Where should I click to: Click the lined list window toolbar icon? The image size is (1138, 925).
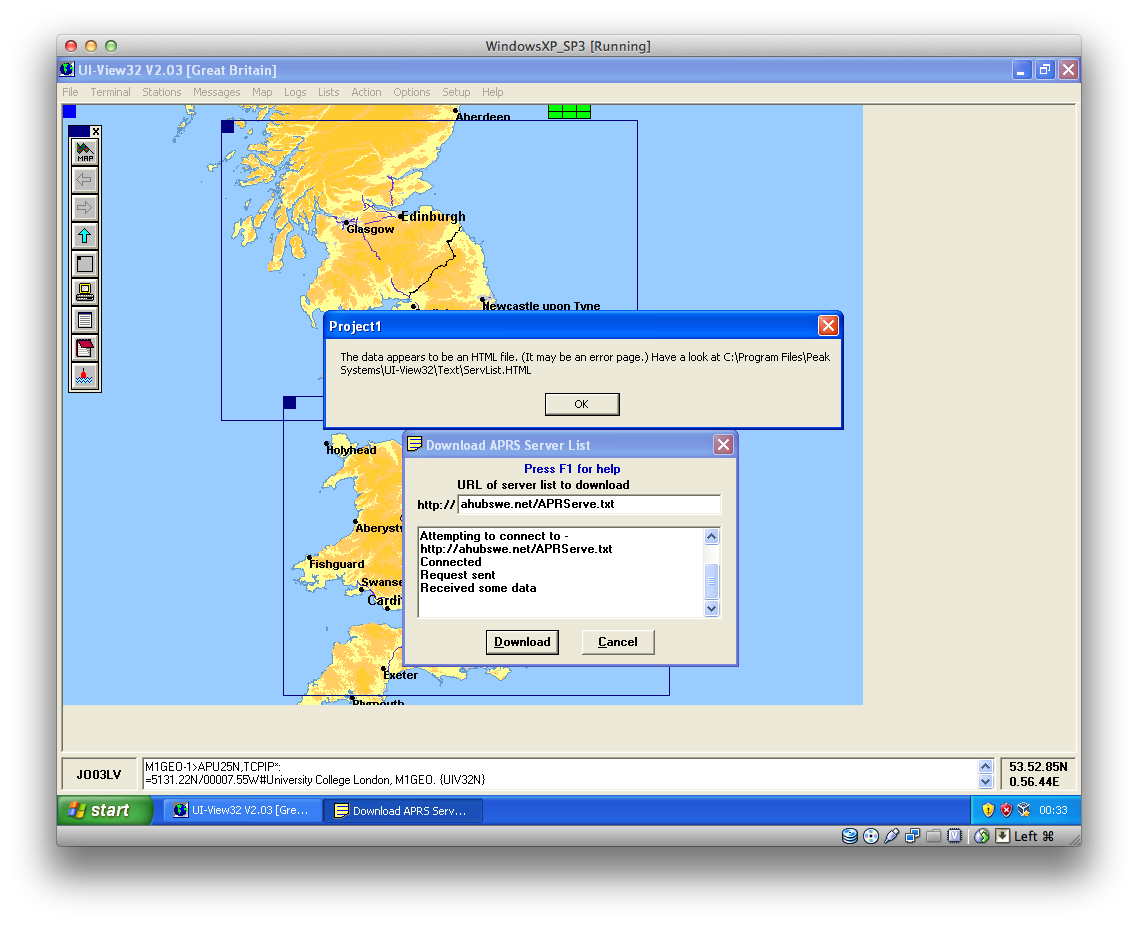[85, 320]
